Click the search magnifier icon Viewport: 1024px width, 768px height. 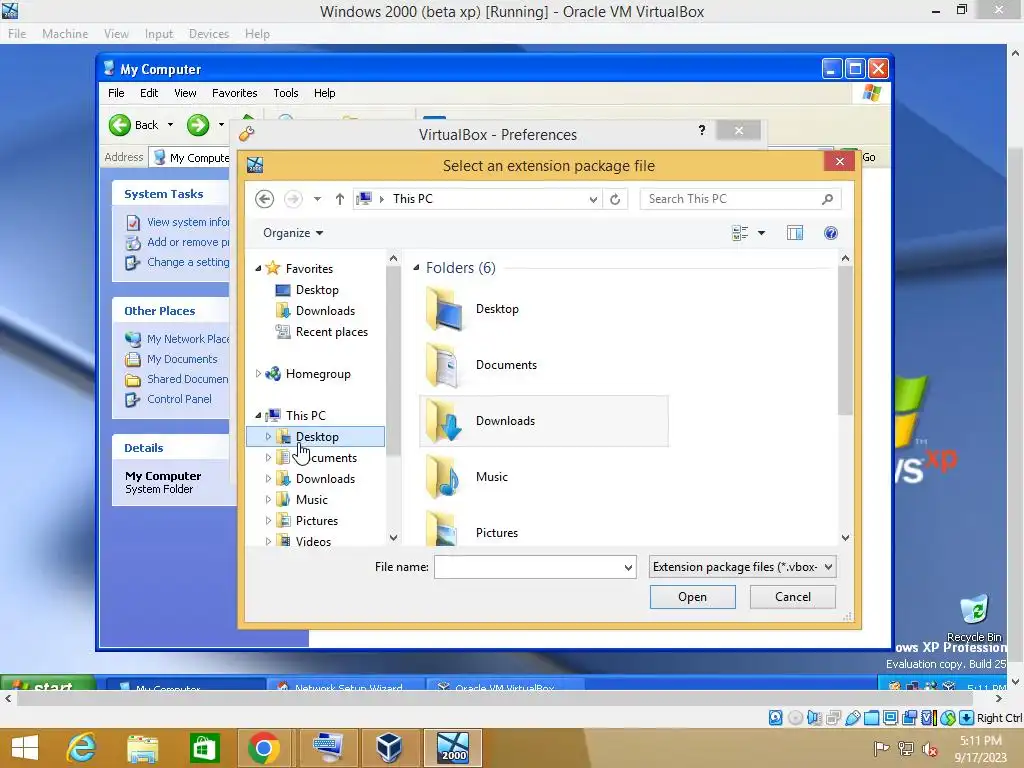coord(827,199)
